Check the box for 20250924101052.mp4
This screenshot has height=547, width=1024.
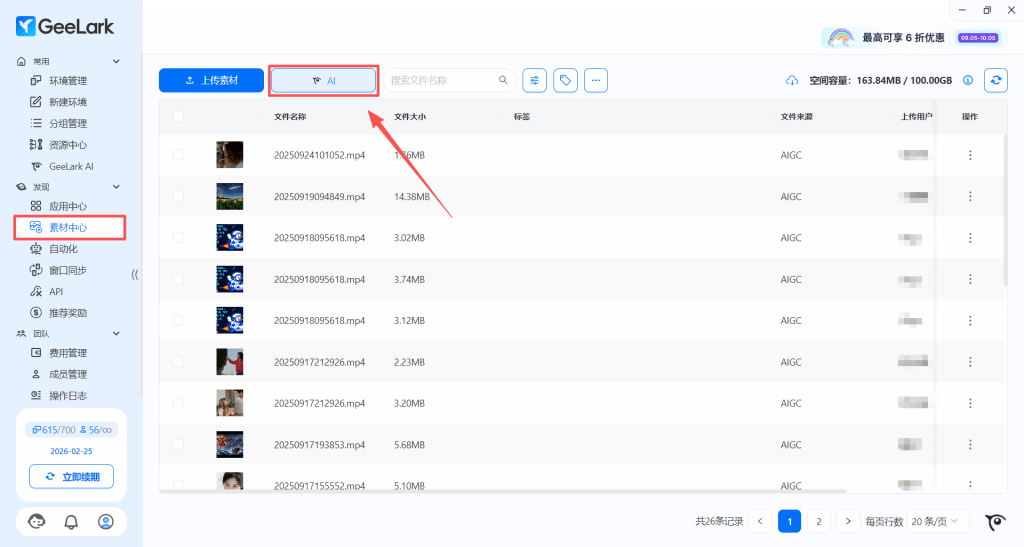[178, 155]
